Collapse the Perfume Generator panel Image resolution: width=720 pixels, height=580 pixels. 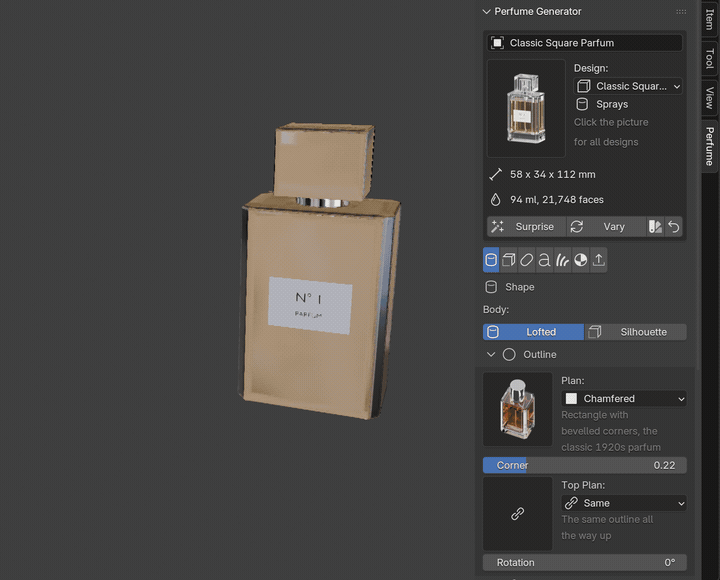tap(486, 11)
